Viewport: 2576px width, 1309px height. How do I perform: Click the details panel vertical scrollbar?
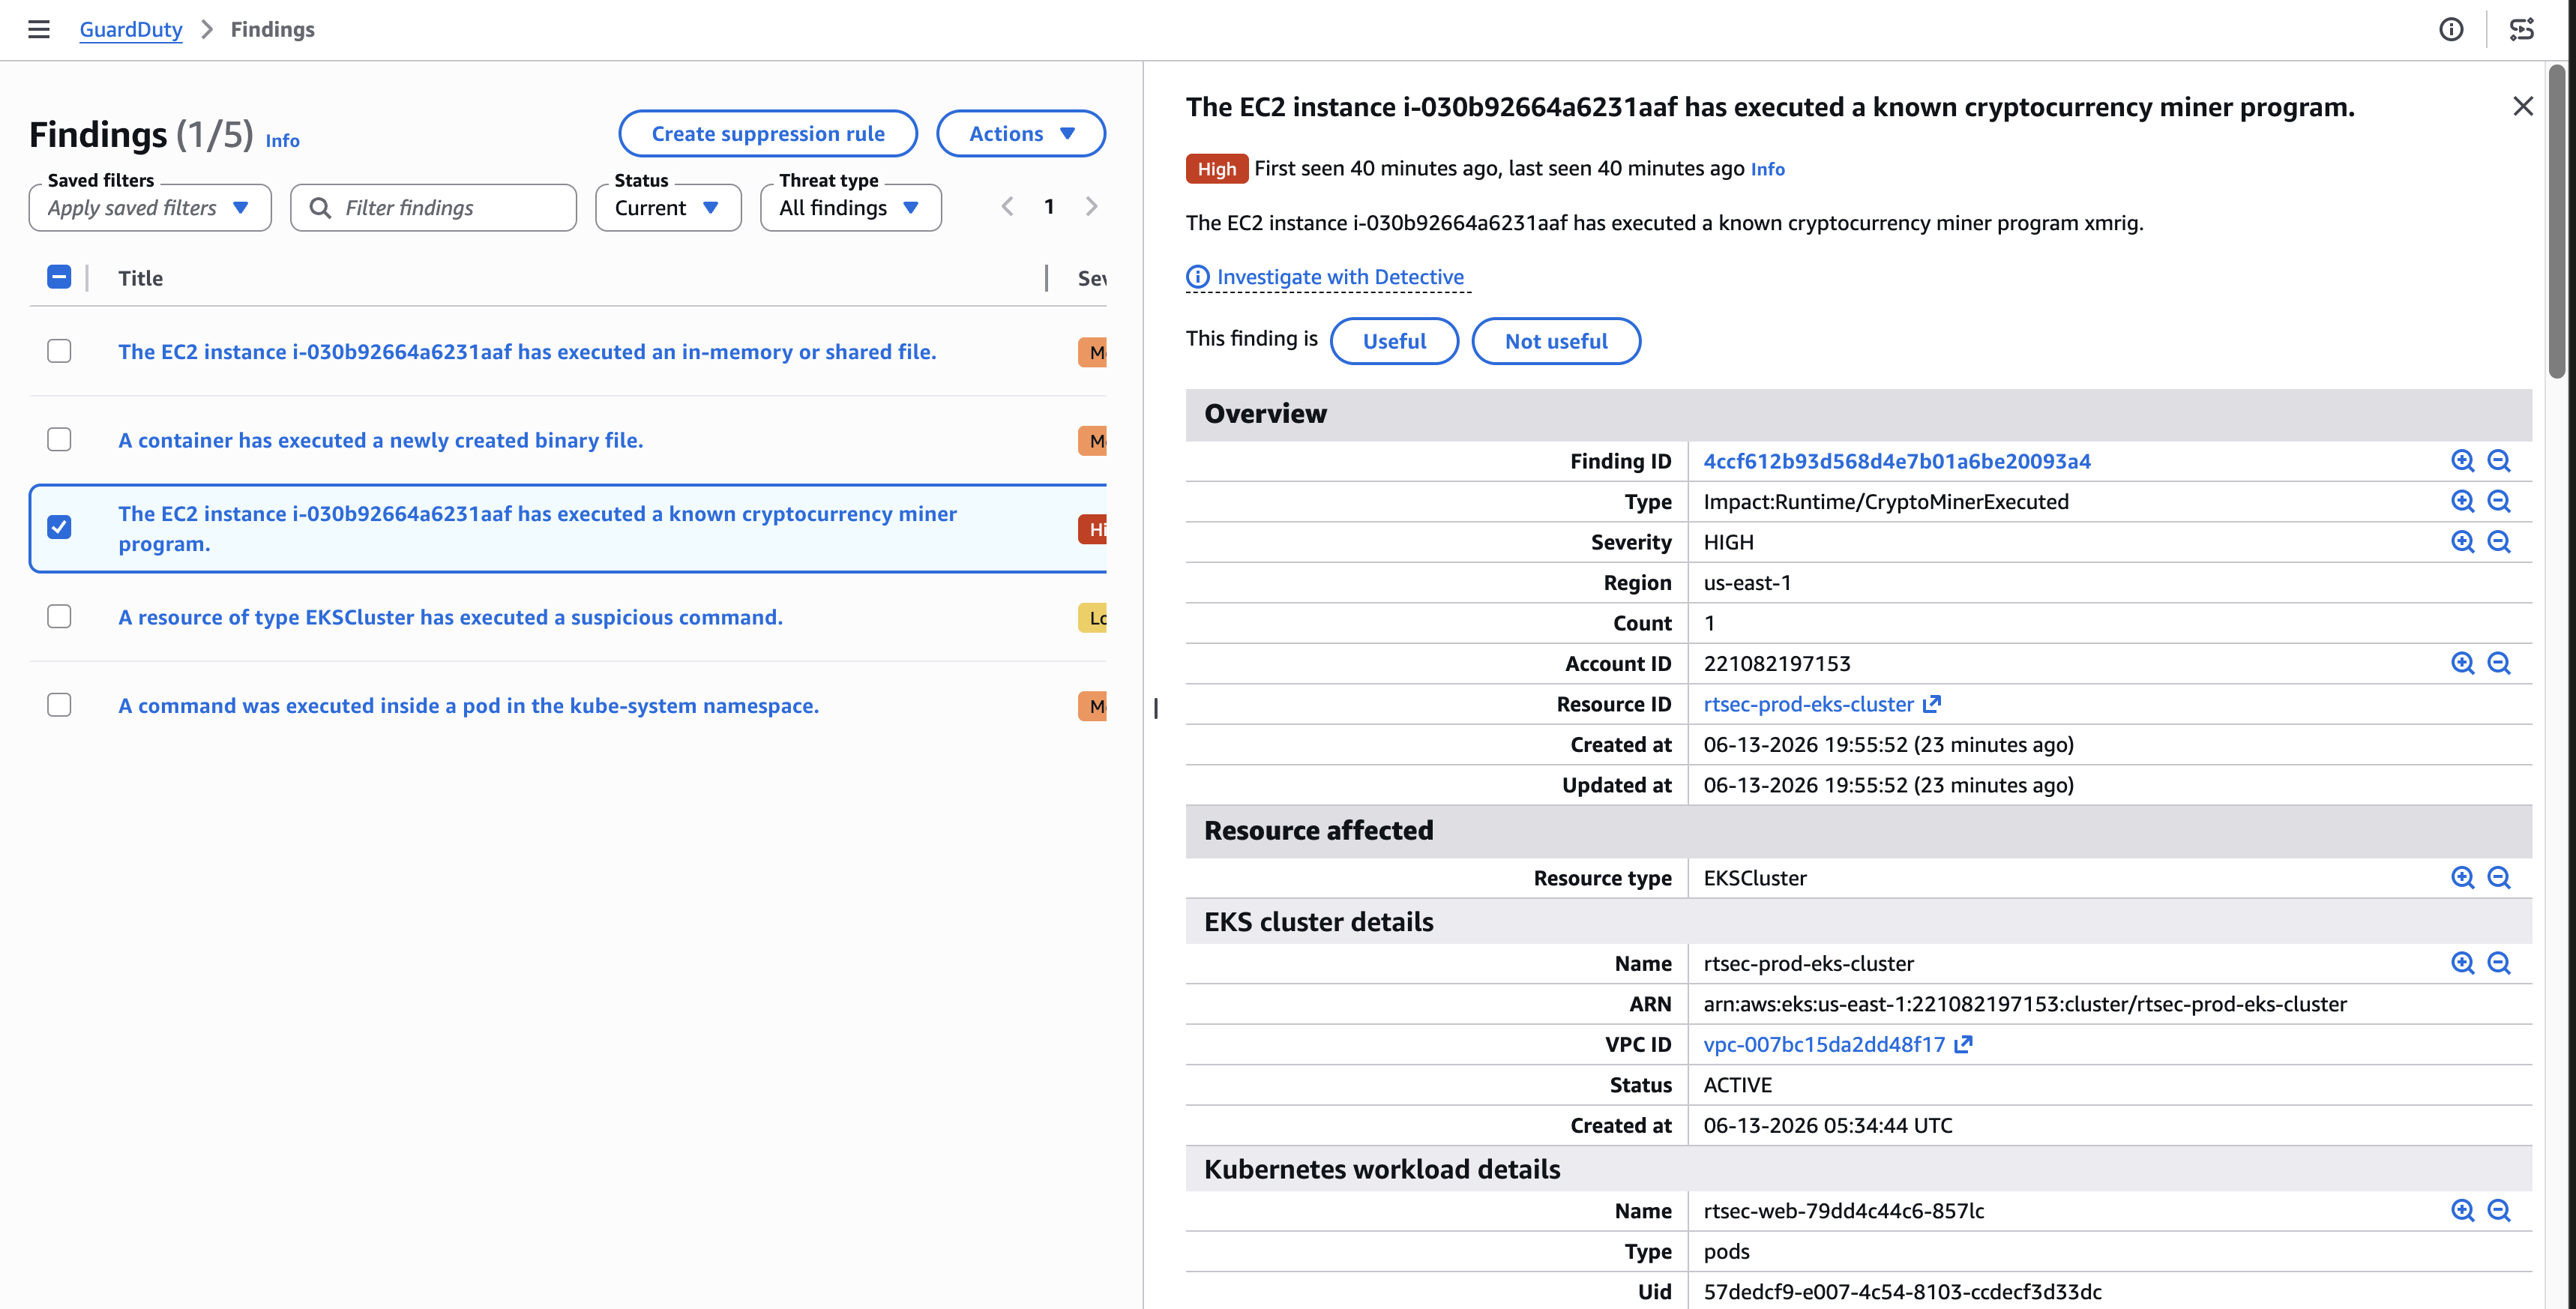point(2557,221)
